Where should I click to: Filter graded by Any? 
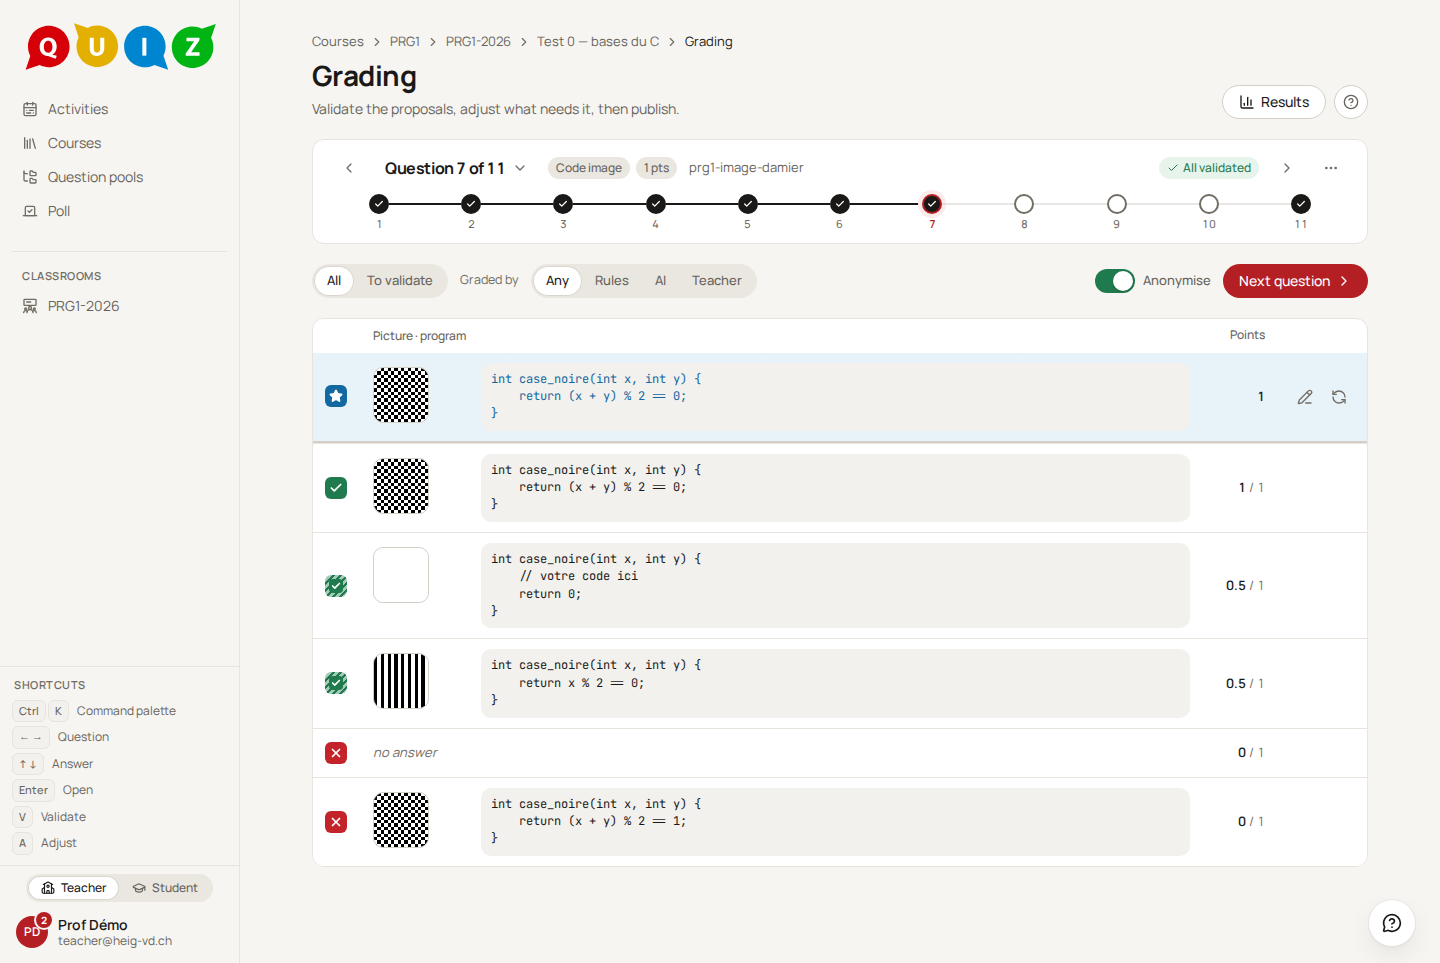click(x=557, y=281)
